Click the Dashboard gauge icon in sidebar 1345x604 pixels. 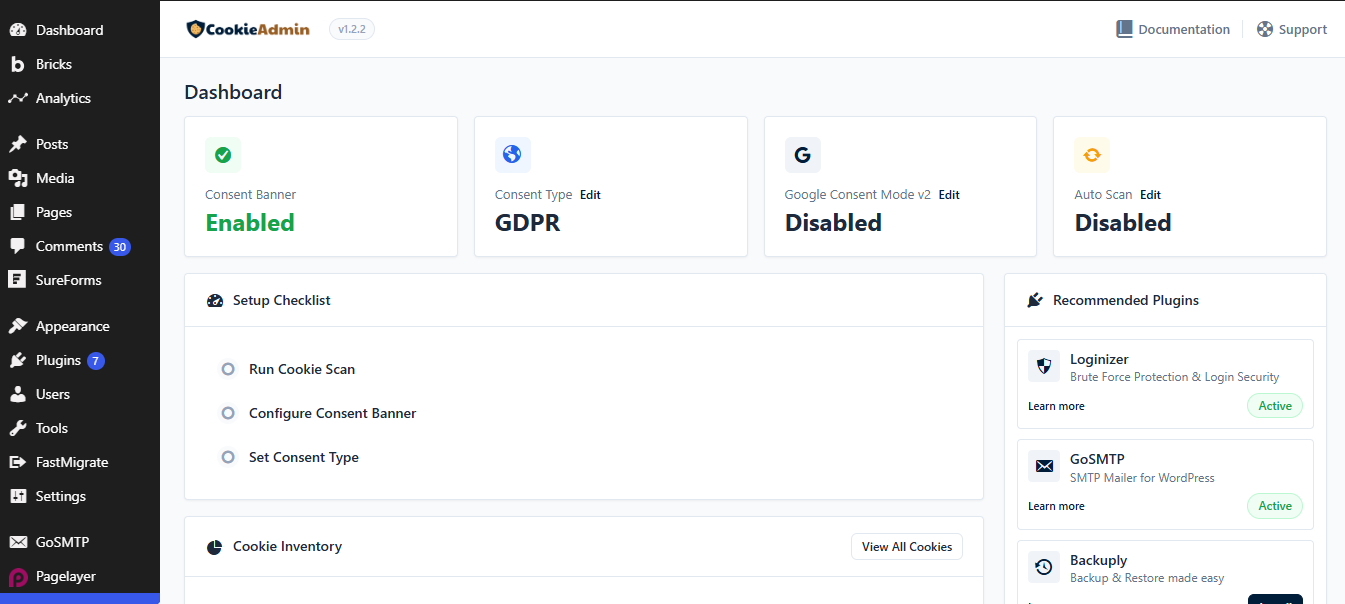pyautogui.click(x=18, y=30)
